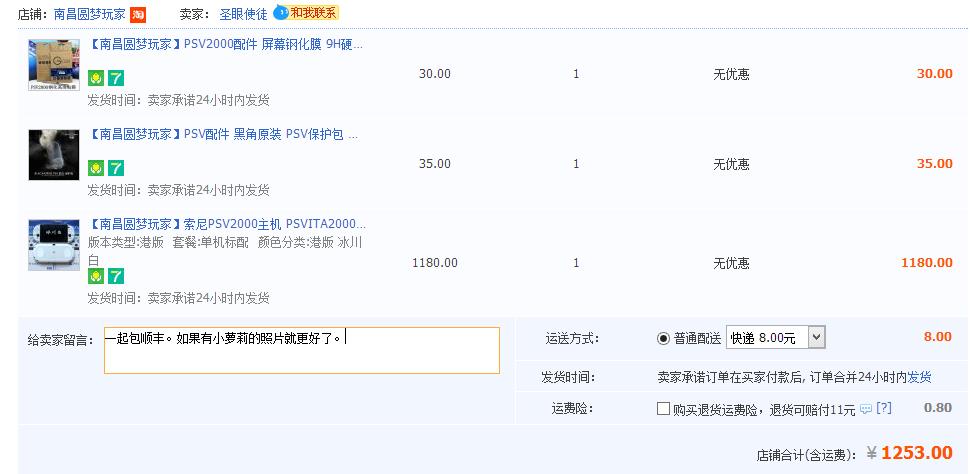Open the PSV2000配件 屏幕钢化膜 product link
Image resolution: width=970 pixels, height=474 pixels.
coord(226,45)
